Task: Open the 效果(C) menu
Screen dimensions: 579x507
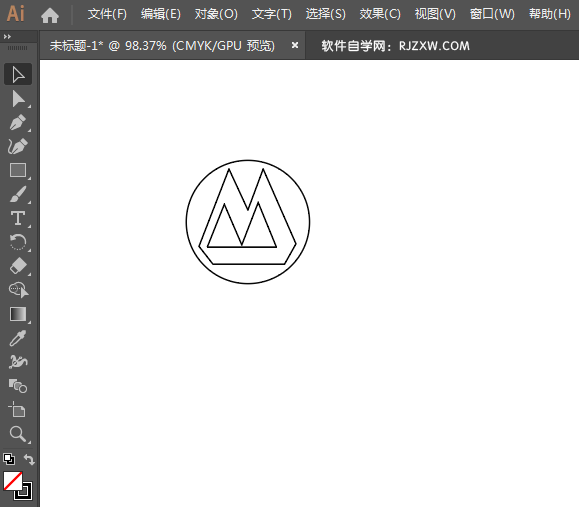Action: click(380, 14)
